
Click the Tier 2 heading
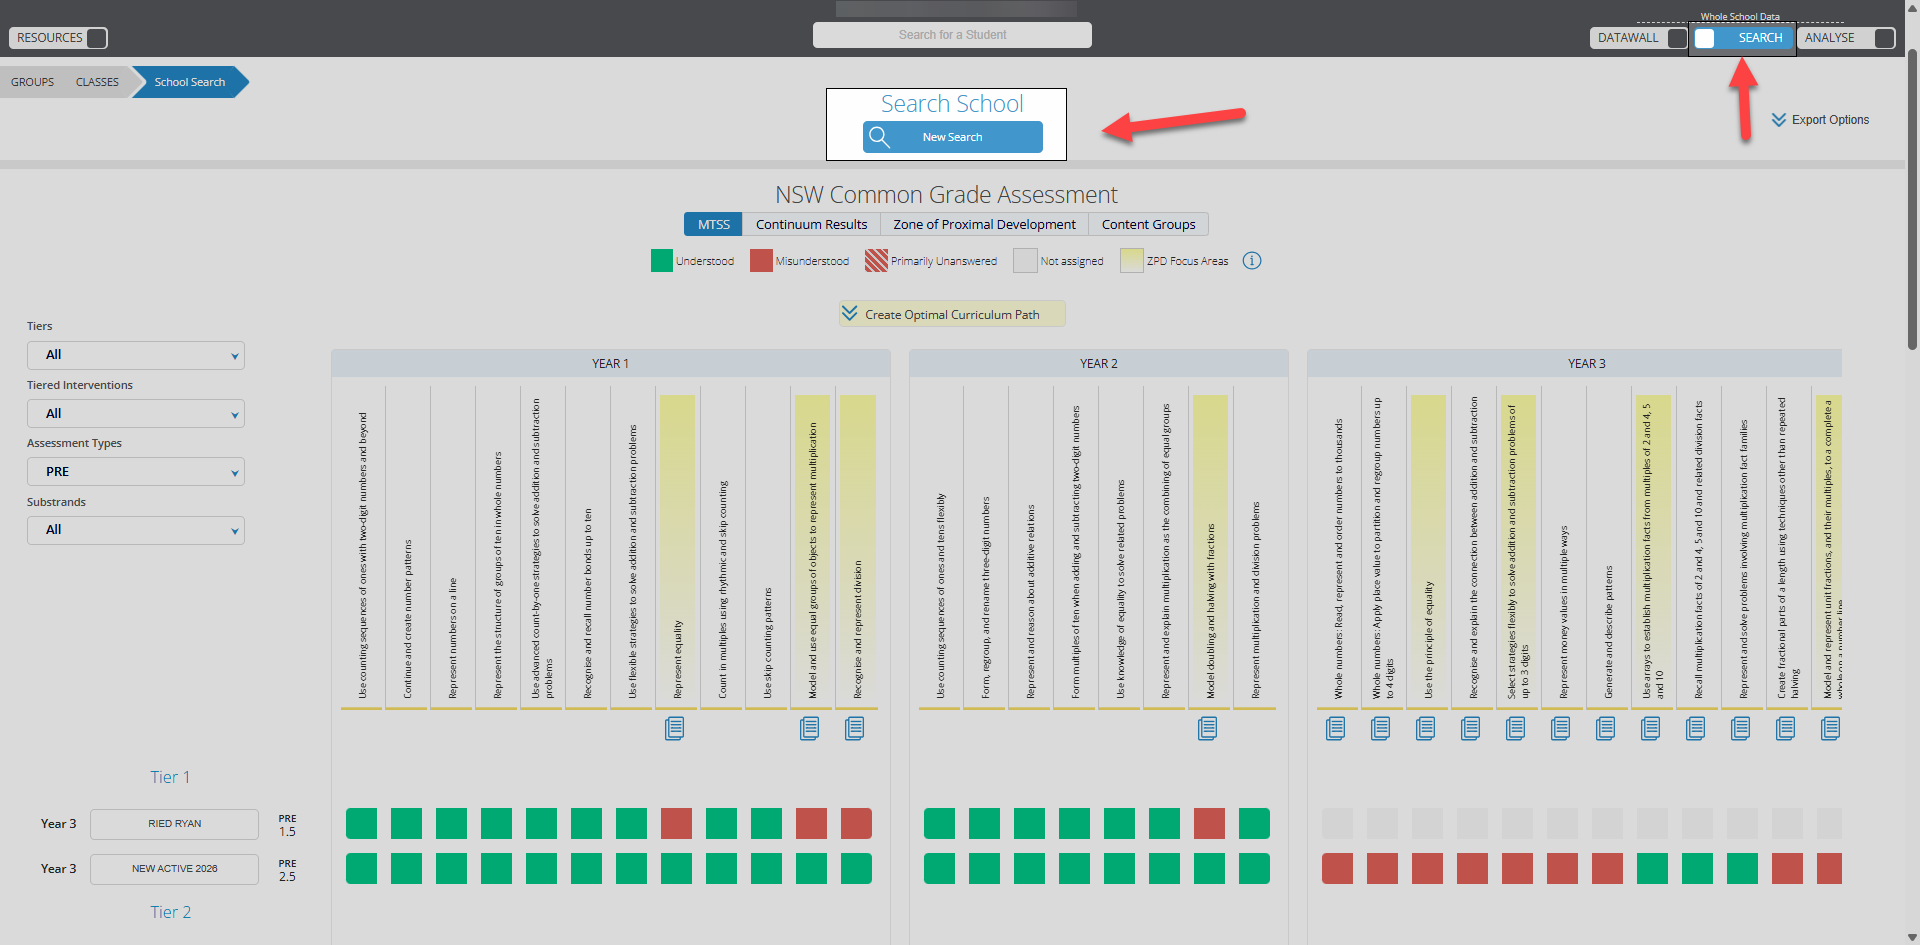tap(170, 912)
